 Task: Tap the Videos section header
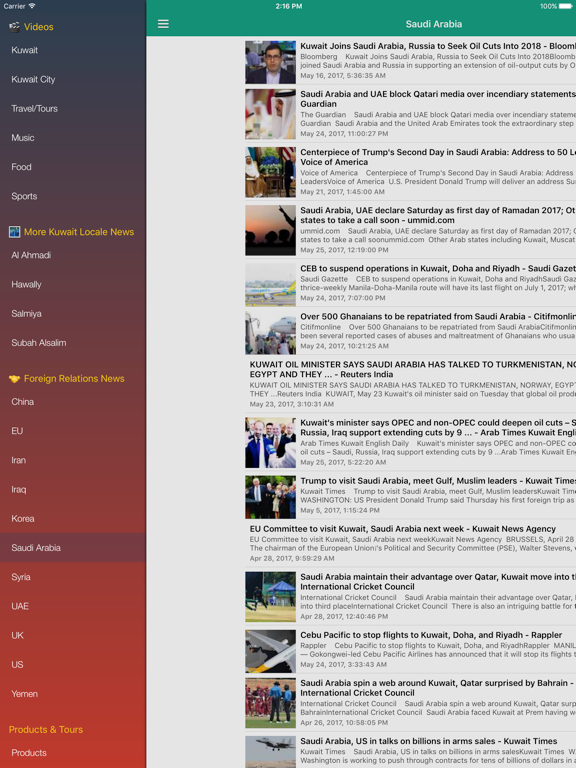[x=39, y=27]
